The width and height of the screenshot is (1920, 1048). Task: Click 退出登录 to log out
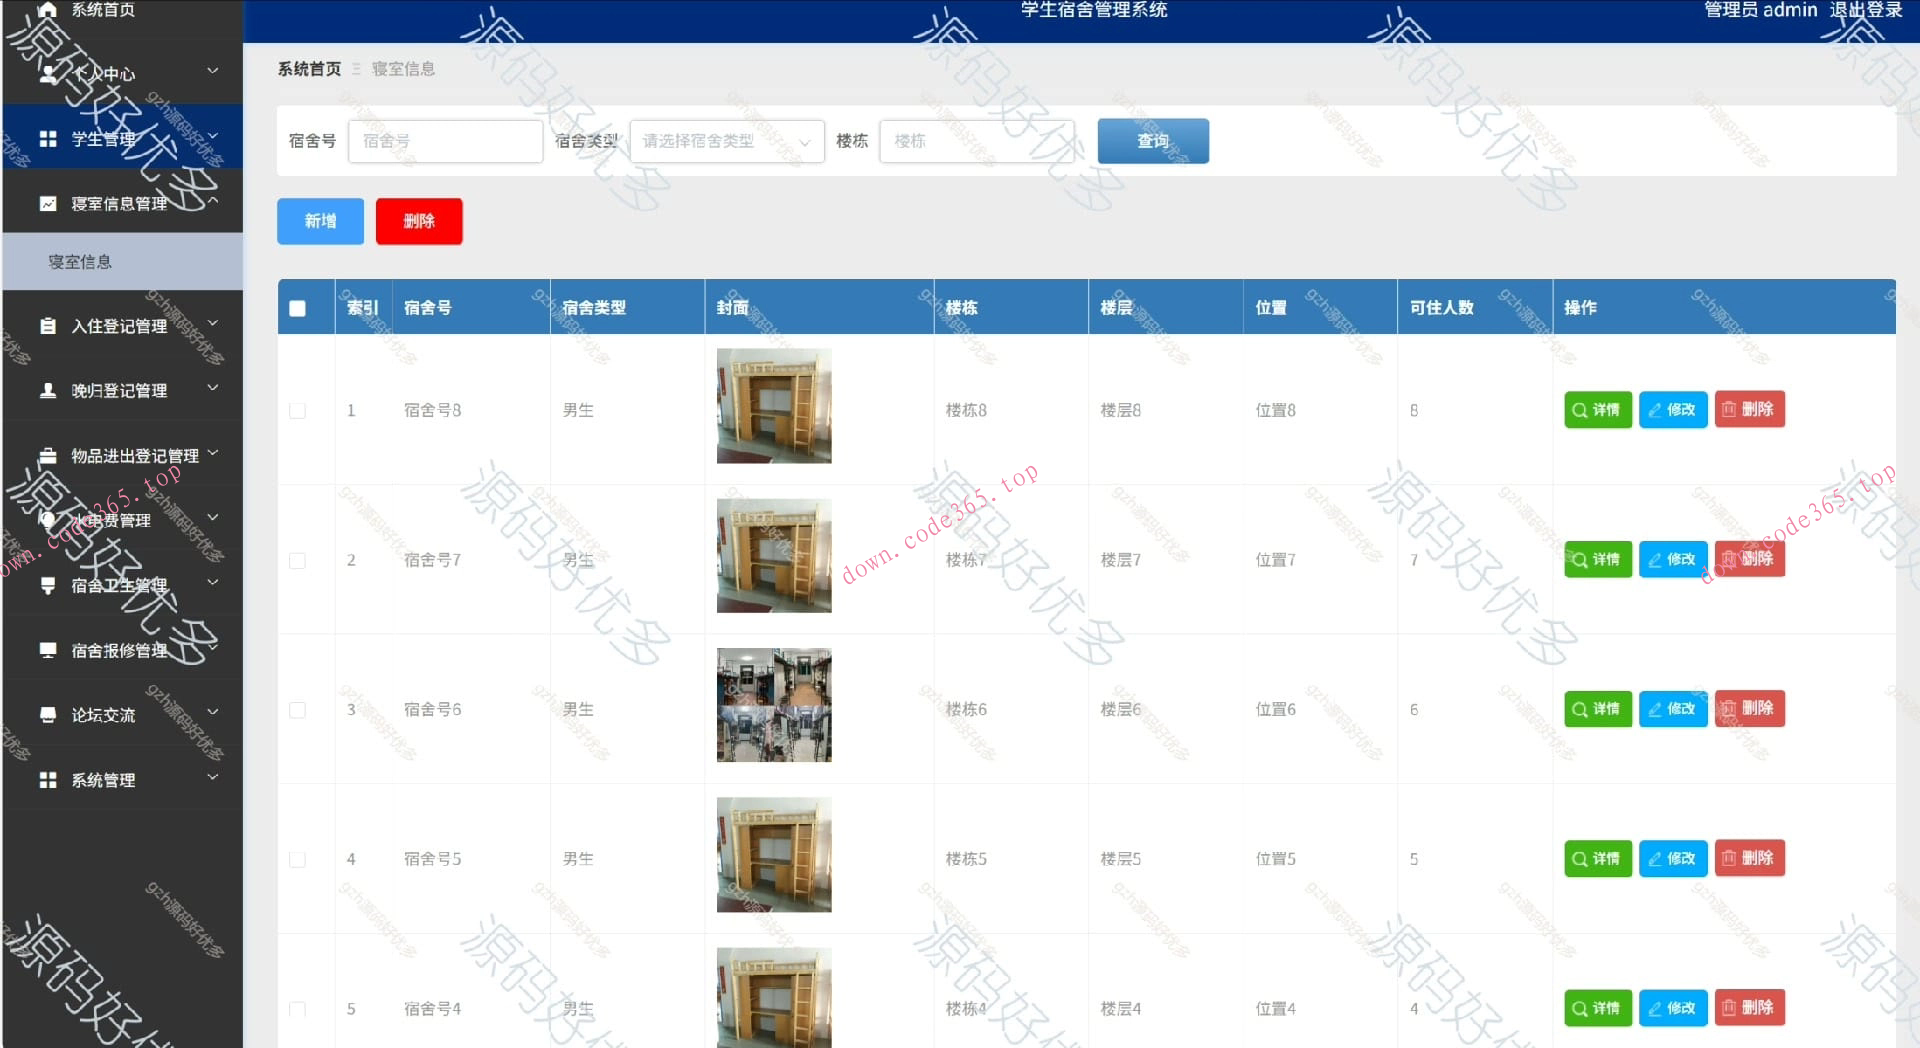click(x=1869, y=11)
